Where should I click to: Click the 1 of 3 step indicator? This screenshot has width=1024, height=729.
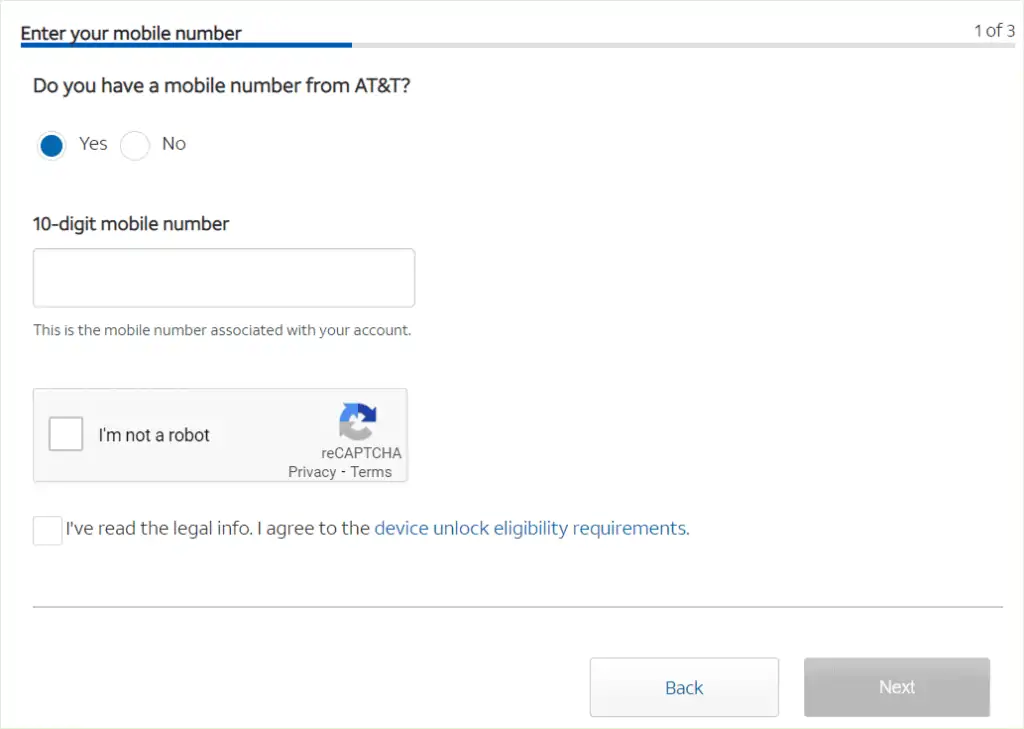995,31
